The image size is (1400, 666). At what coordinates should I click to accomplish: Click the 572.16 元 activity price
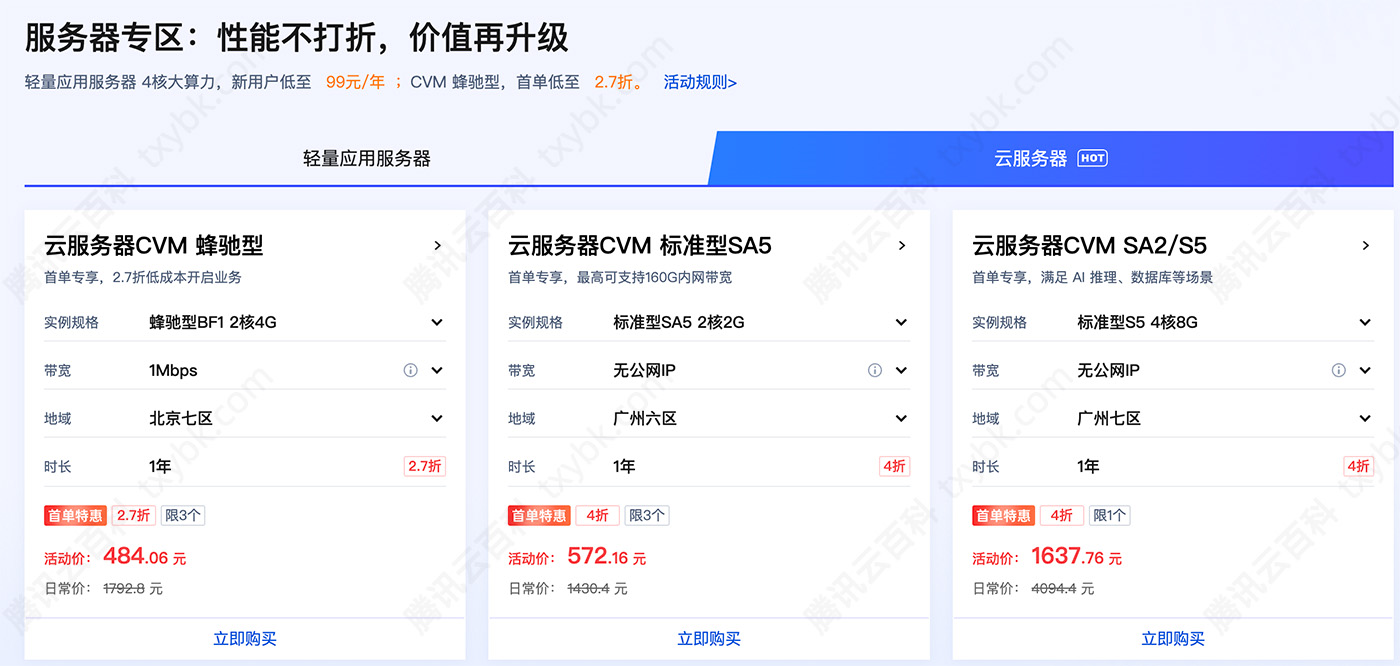tap(607, 556)
